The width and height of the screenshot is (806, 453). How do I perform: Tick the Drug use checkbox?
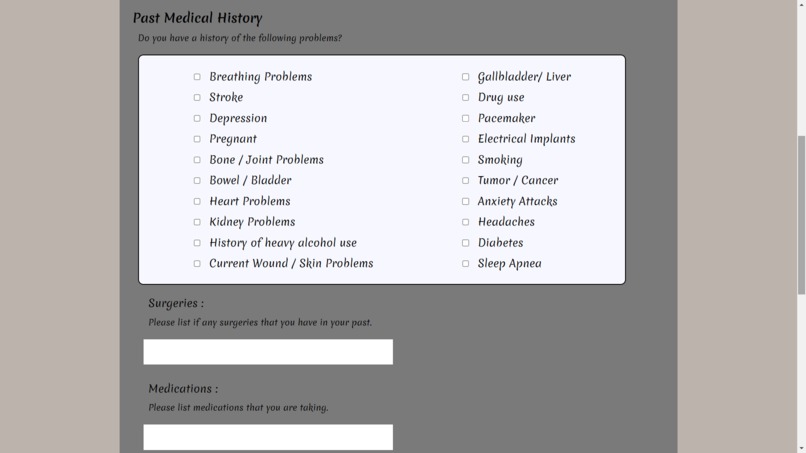coord(465,97)
